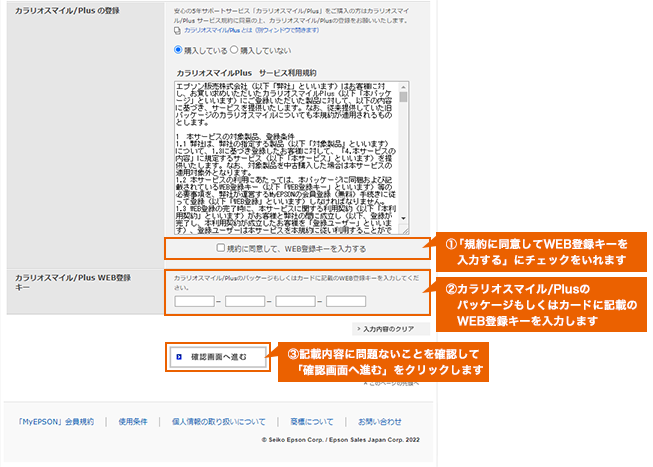The height and width of the screenshot is (467, 653).
Task: Open 使用条件 footer link
Action: coord(131,421)
